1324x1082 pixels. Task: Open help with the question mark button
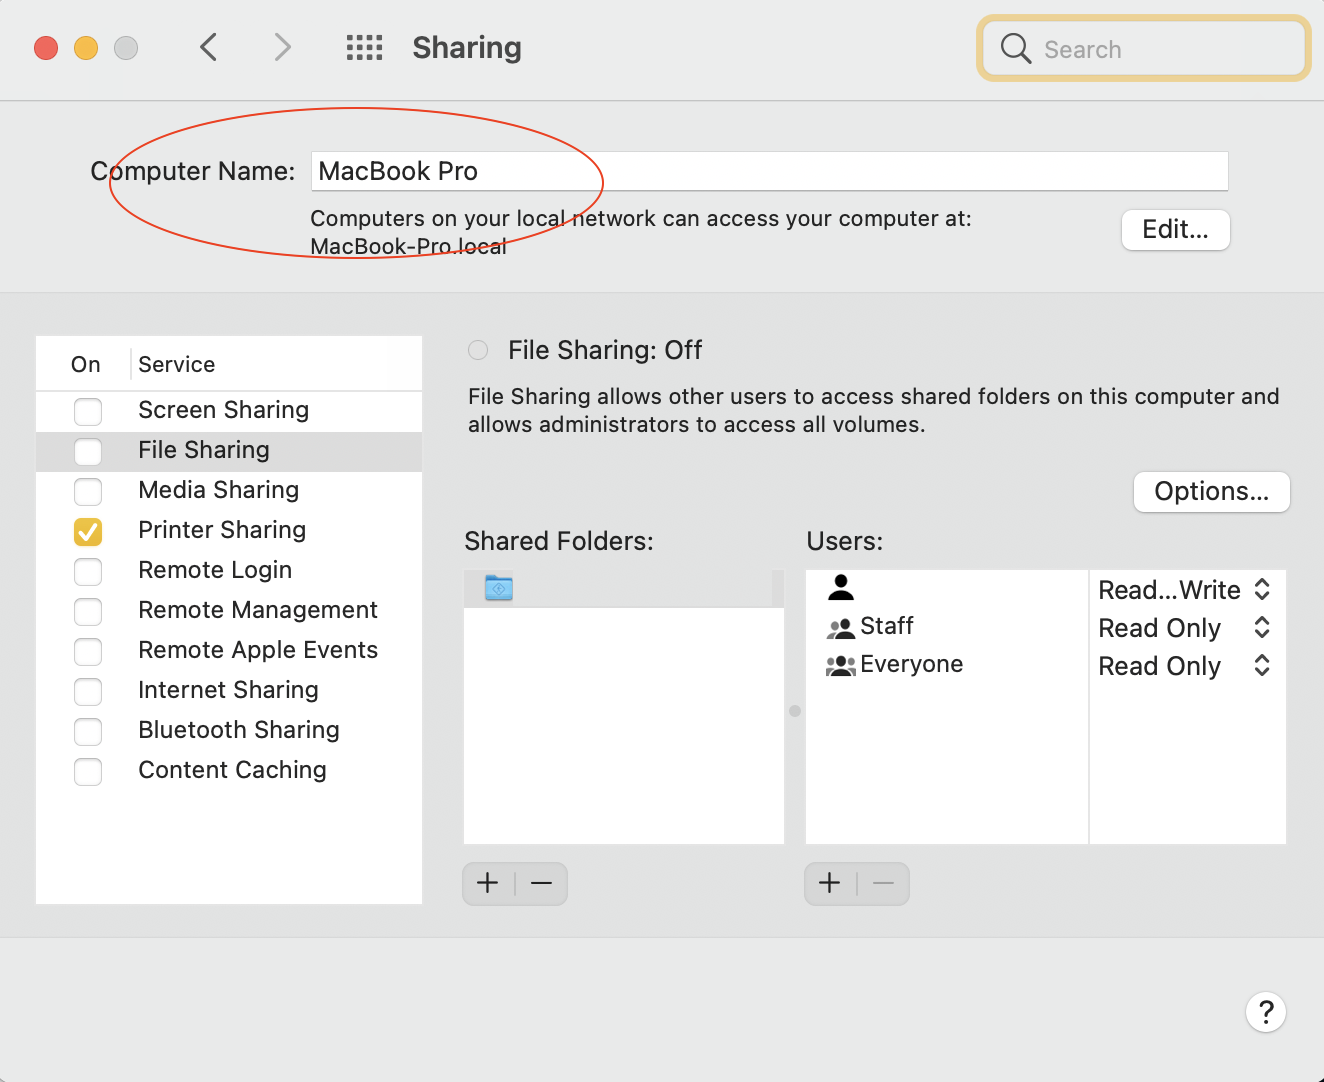click(1265, 1012)
